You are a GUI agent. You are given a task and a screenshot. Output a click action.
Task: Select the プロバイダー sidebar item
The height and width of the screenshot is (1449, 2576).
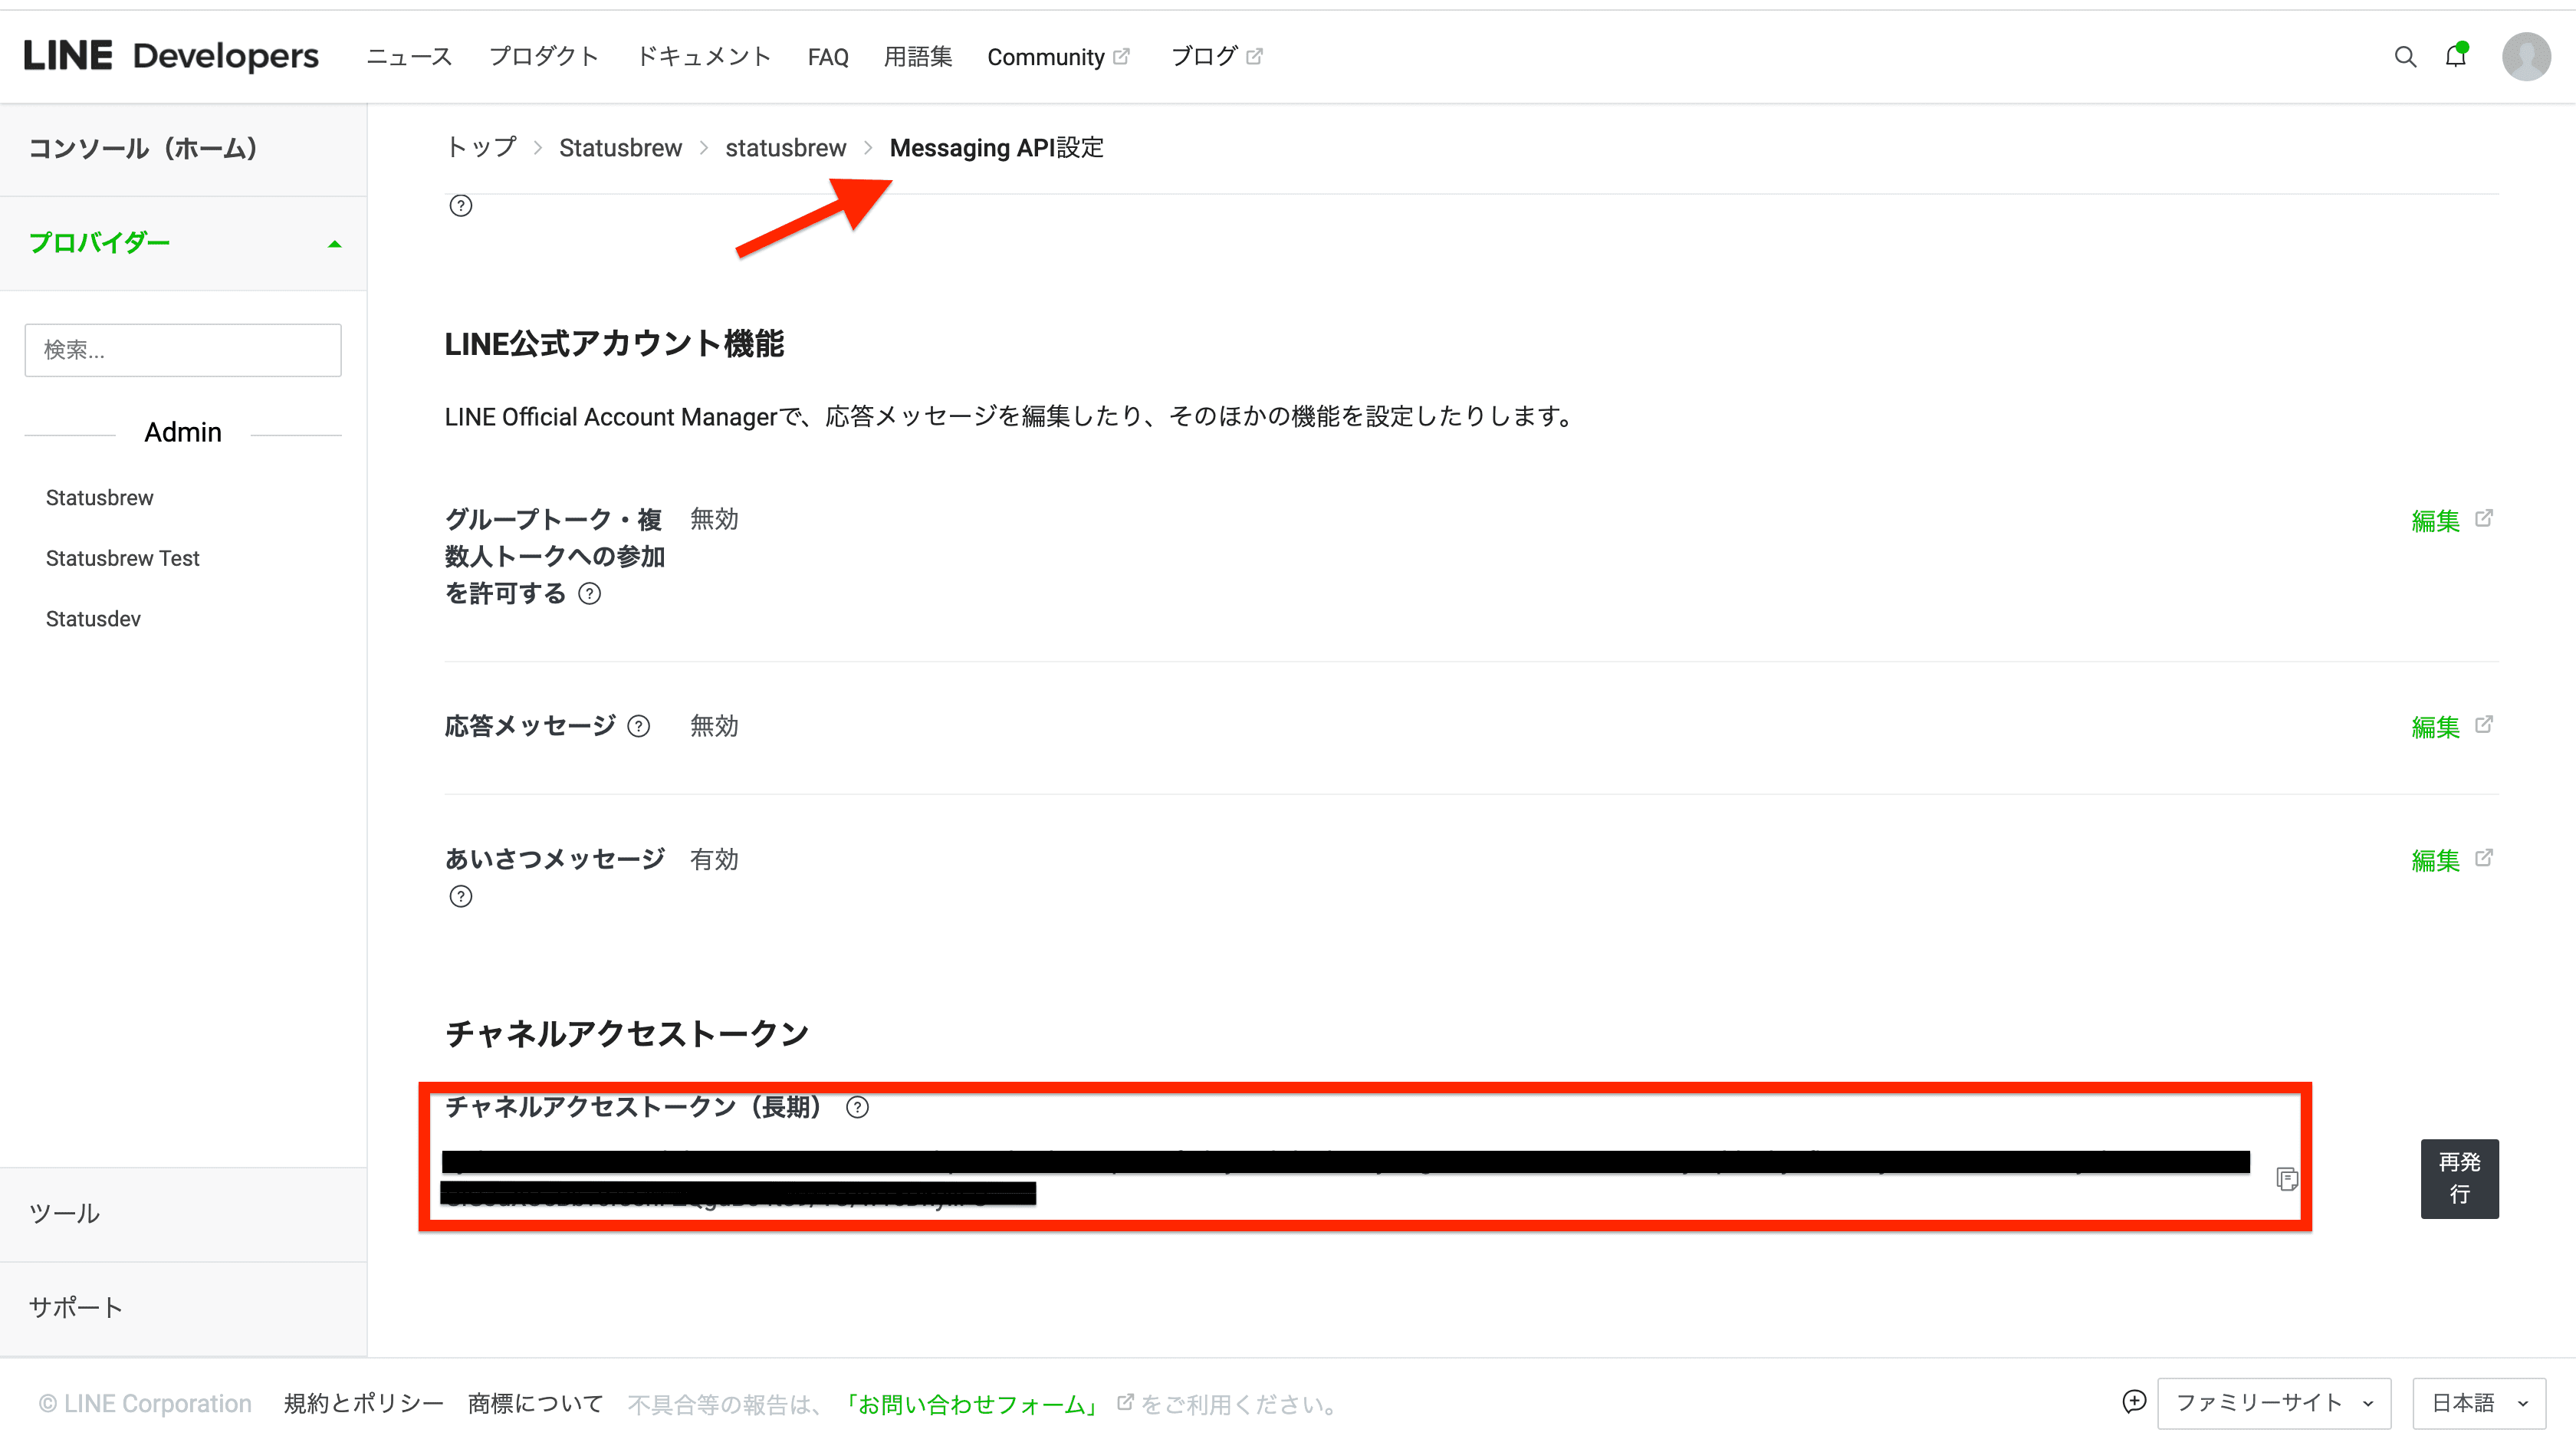click(183, 243)
